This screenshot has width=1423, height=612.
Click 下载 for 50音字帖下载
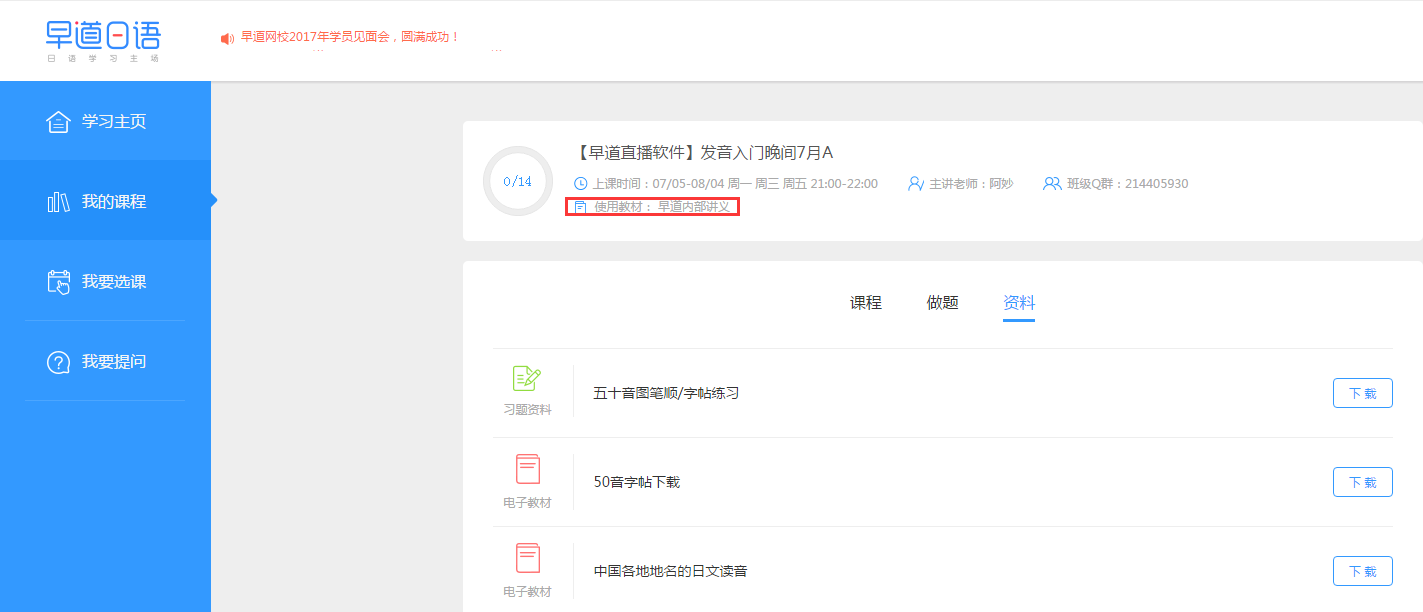pos(1362,481)
